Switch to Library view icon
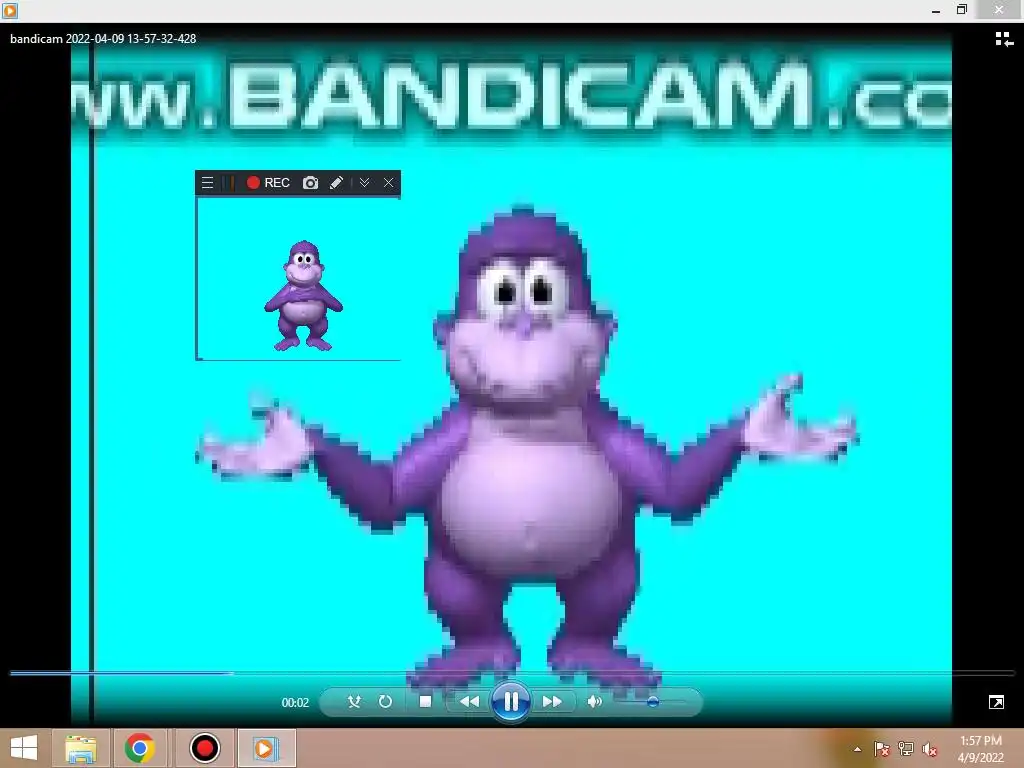Image resolution: width=1024 pixels, height=768 pixels. coord(1004,39)
